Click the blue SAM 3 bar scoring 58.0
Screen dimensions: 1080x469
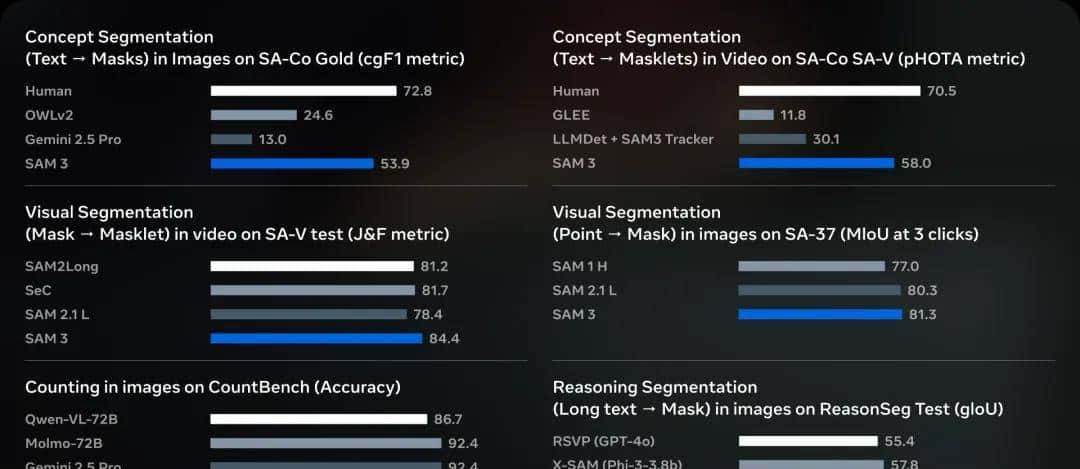(x=816, y=163)
